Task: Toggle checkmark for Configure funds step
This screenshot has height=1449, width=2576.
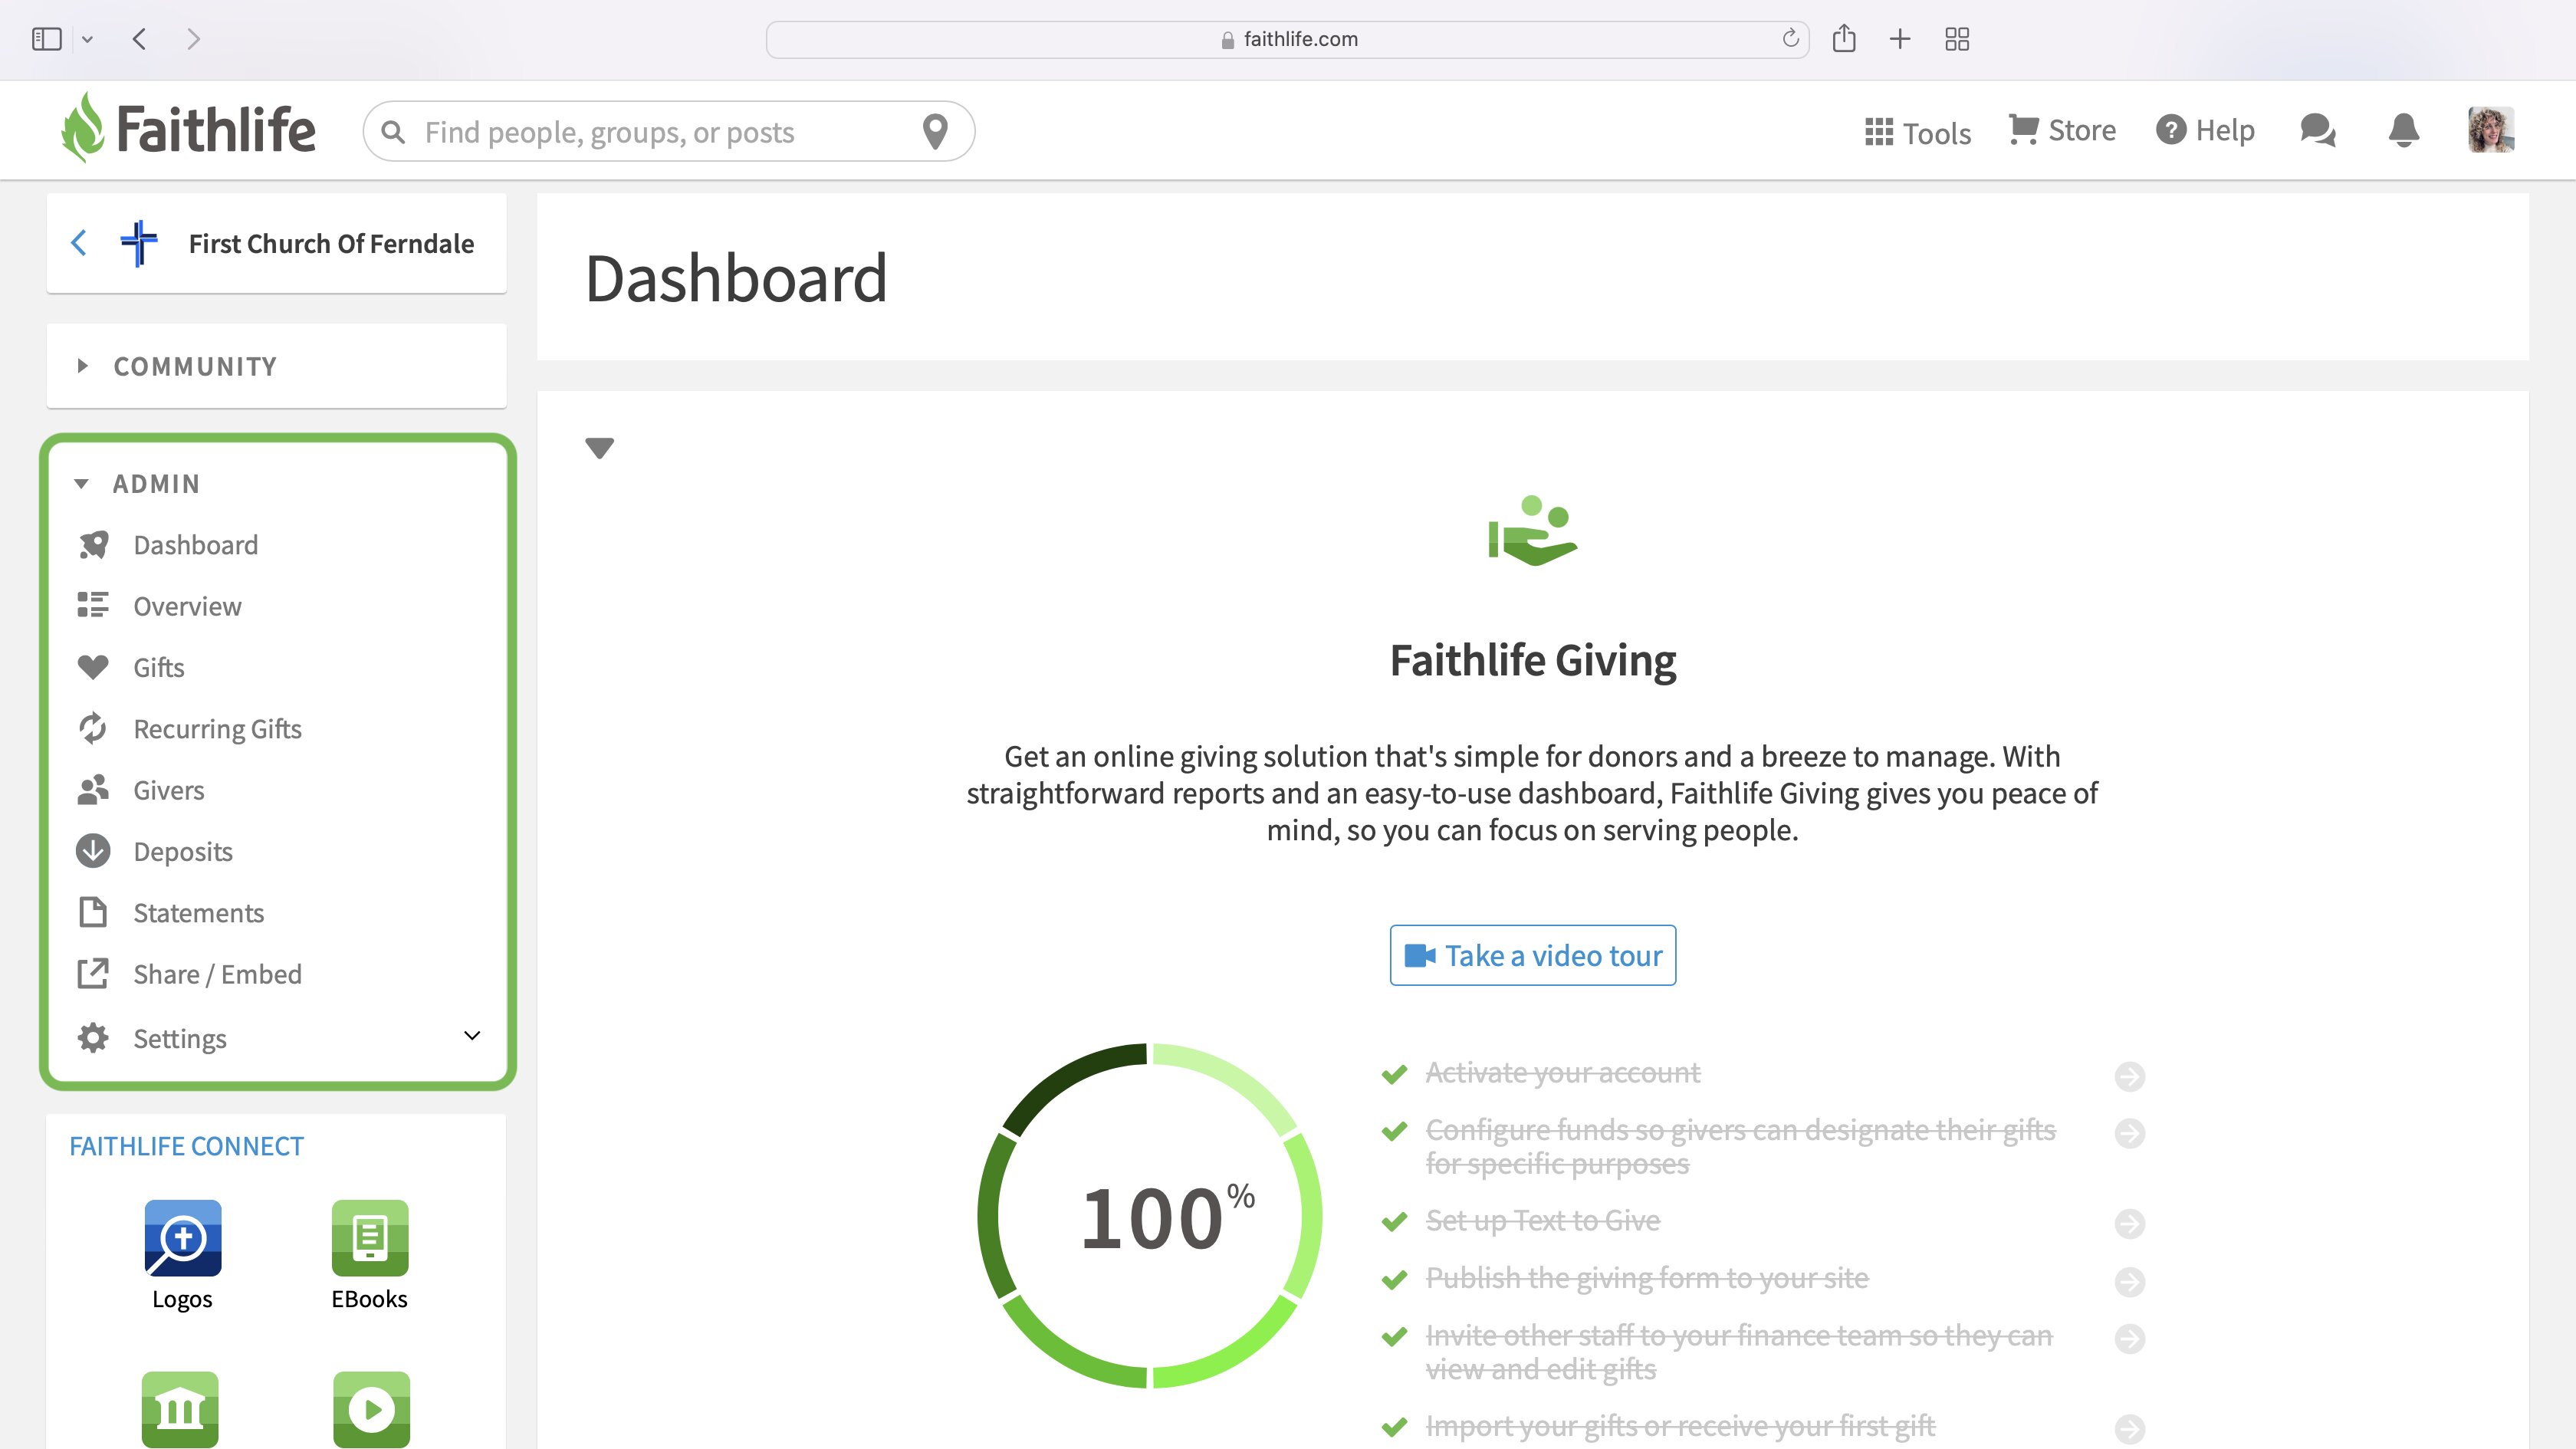Action: point(1394,1131)
